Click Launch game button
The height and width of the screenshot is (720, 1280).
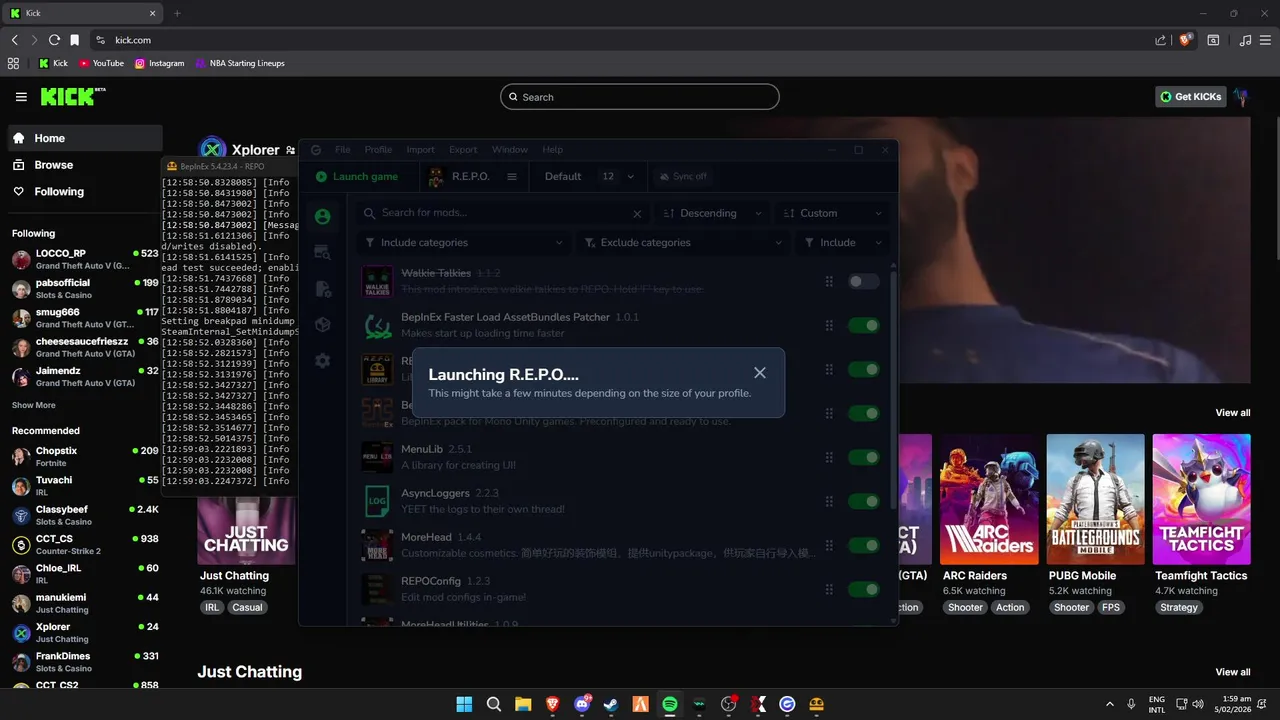357,176
